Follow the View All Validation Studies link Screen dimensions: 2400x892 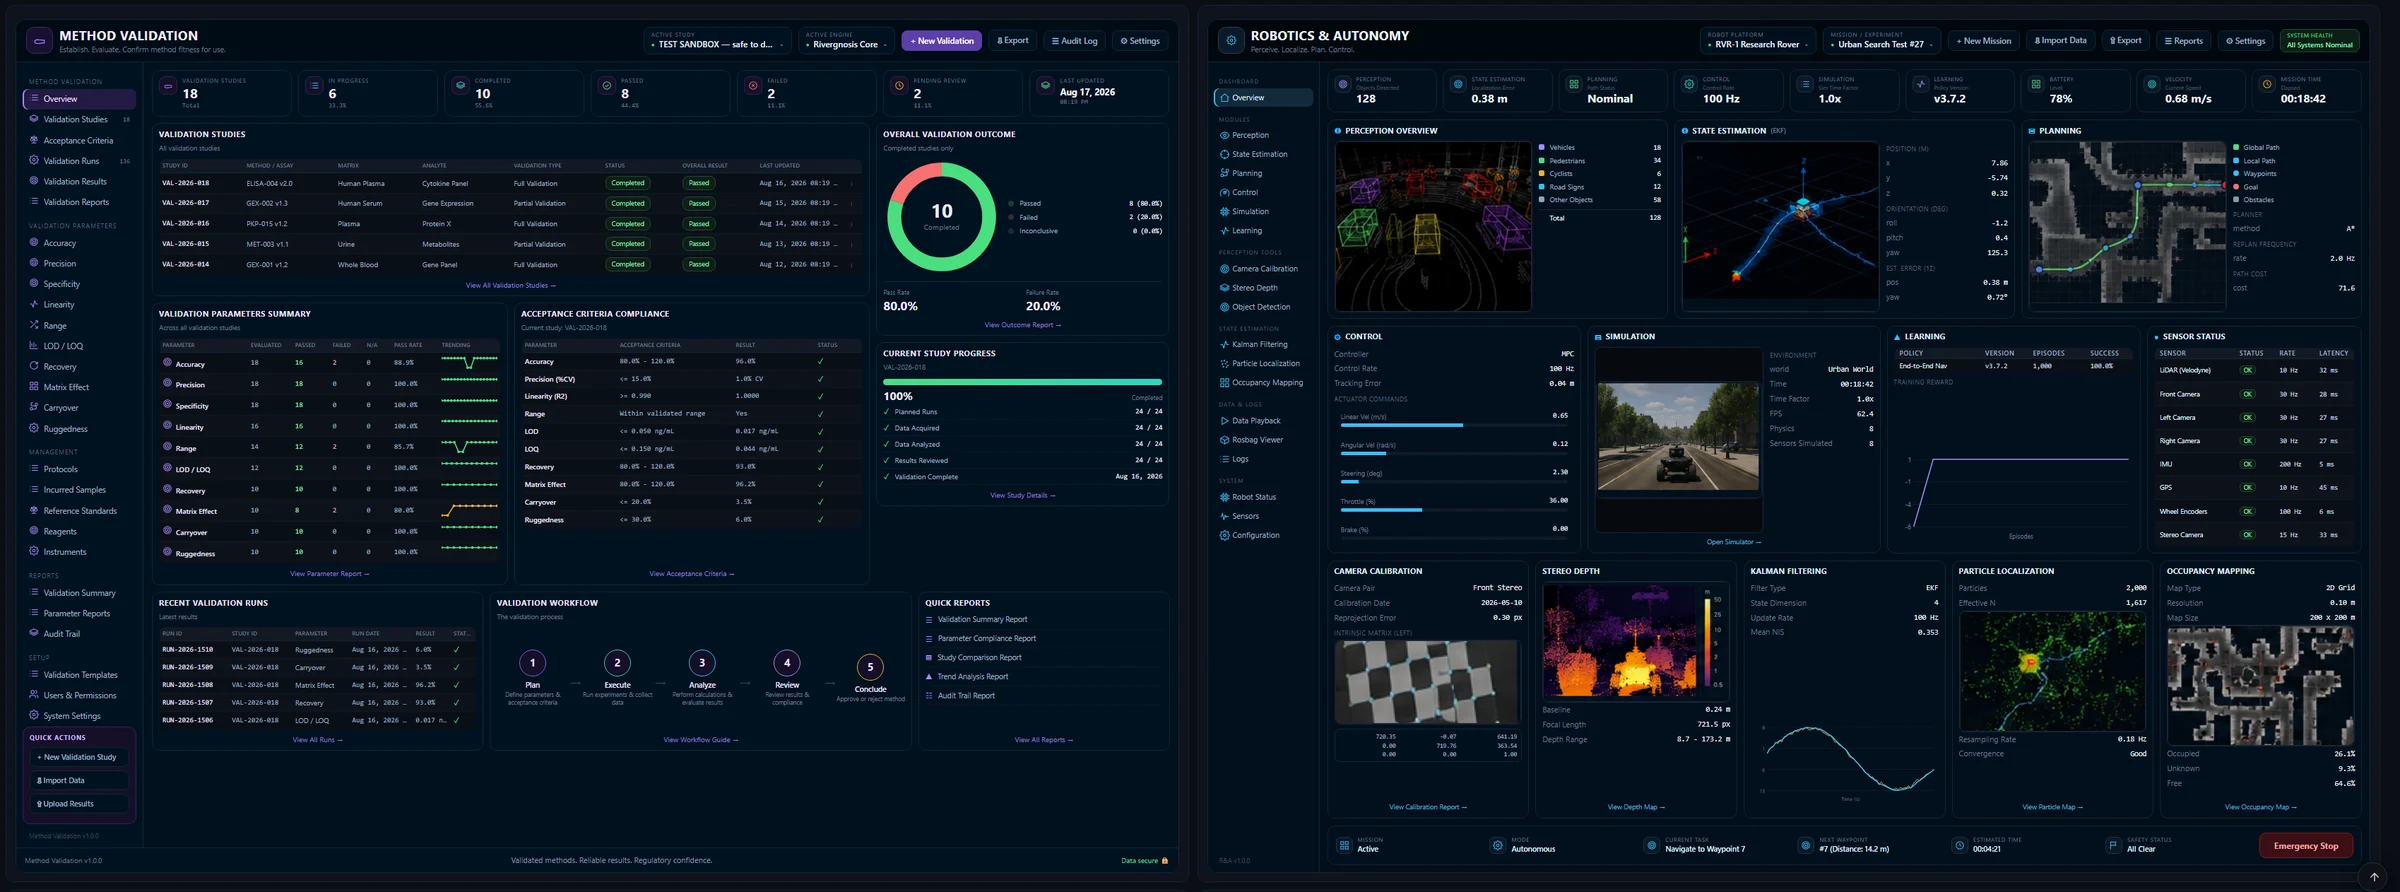[x=510, y=286]
